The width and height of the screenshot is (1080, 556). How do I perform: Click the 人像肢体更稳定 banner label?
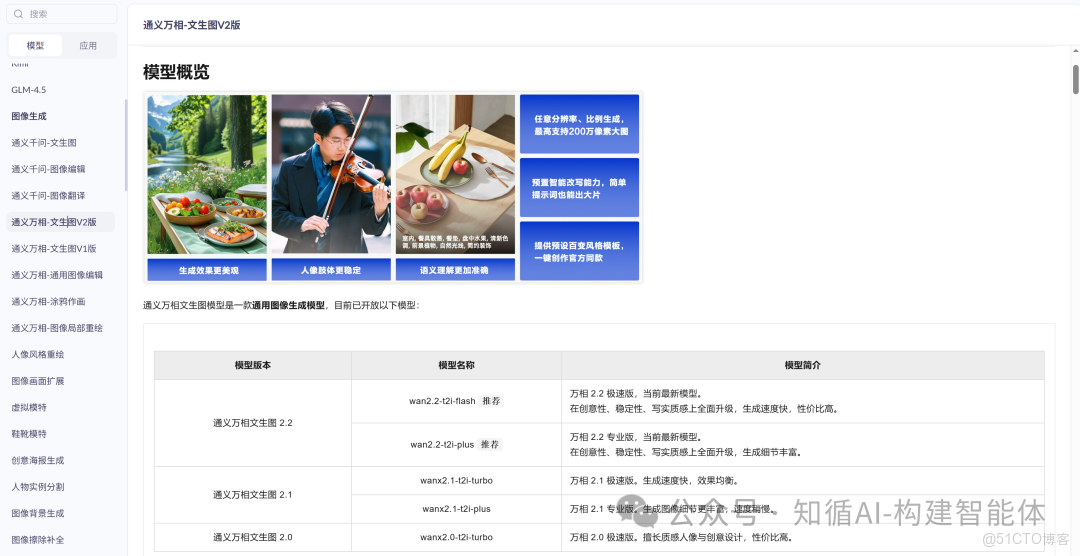(331, 270)
